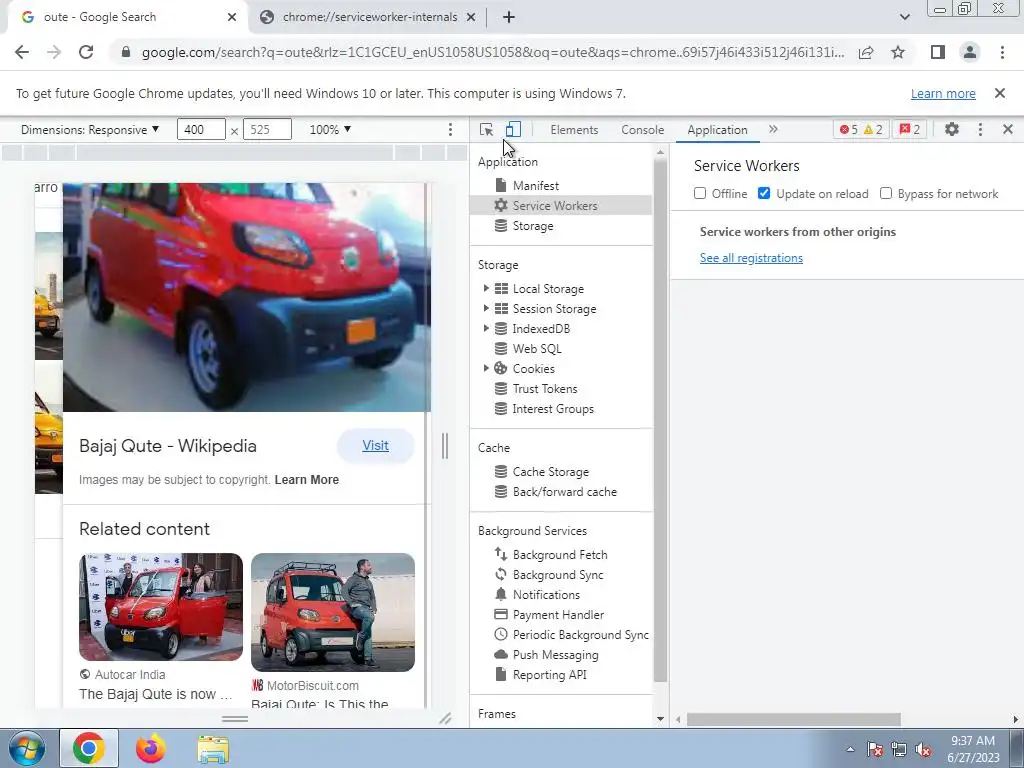Screen dimensions: 1024x768
Task: Go back using the browser back arrow
Action: point(22,52)
